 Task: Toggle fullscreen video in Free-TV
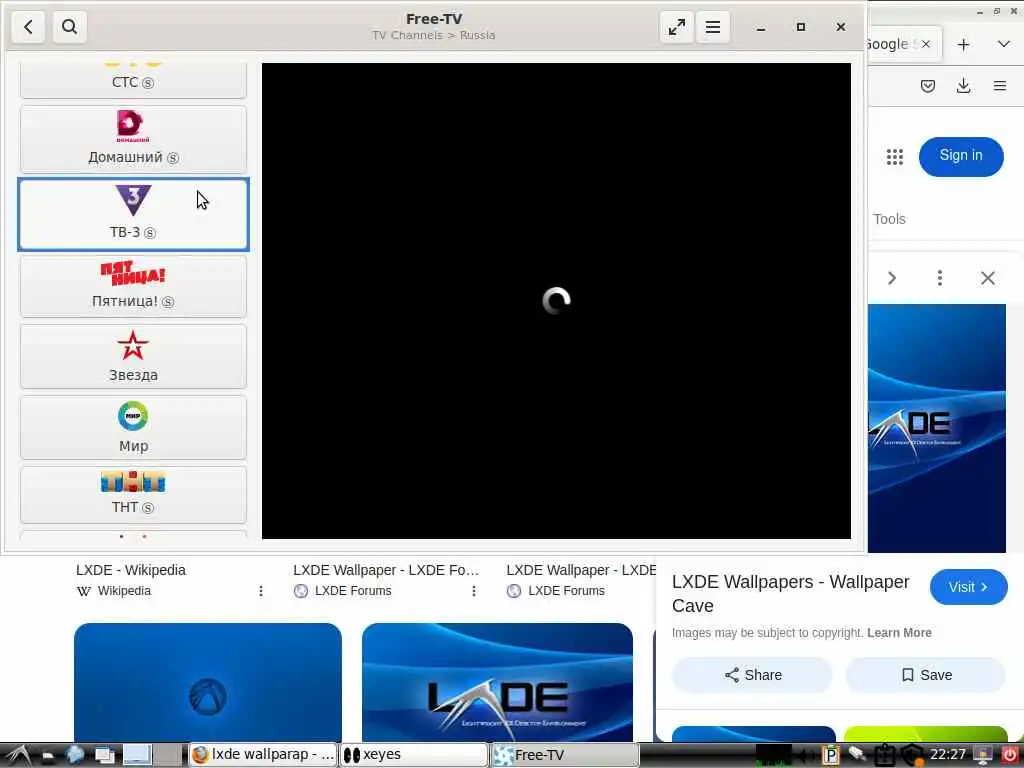pos(677,27)
